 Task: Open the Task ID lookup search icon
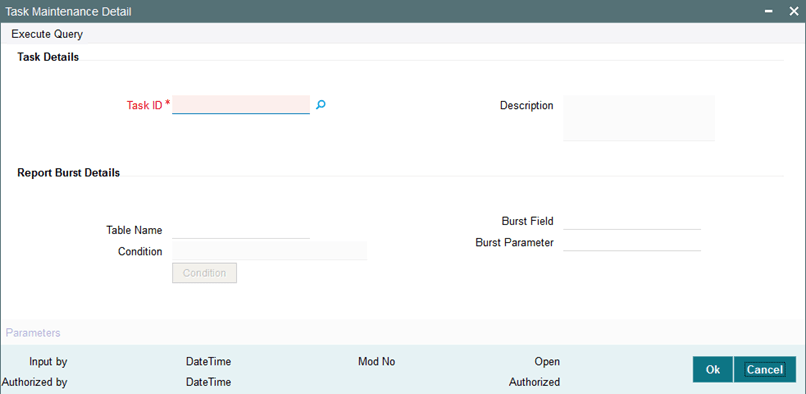tap(321, 105)
